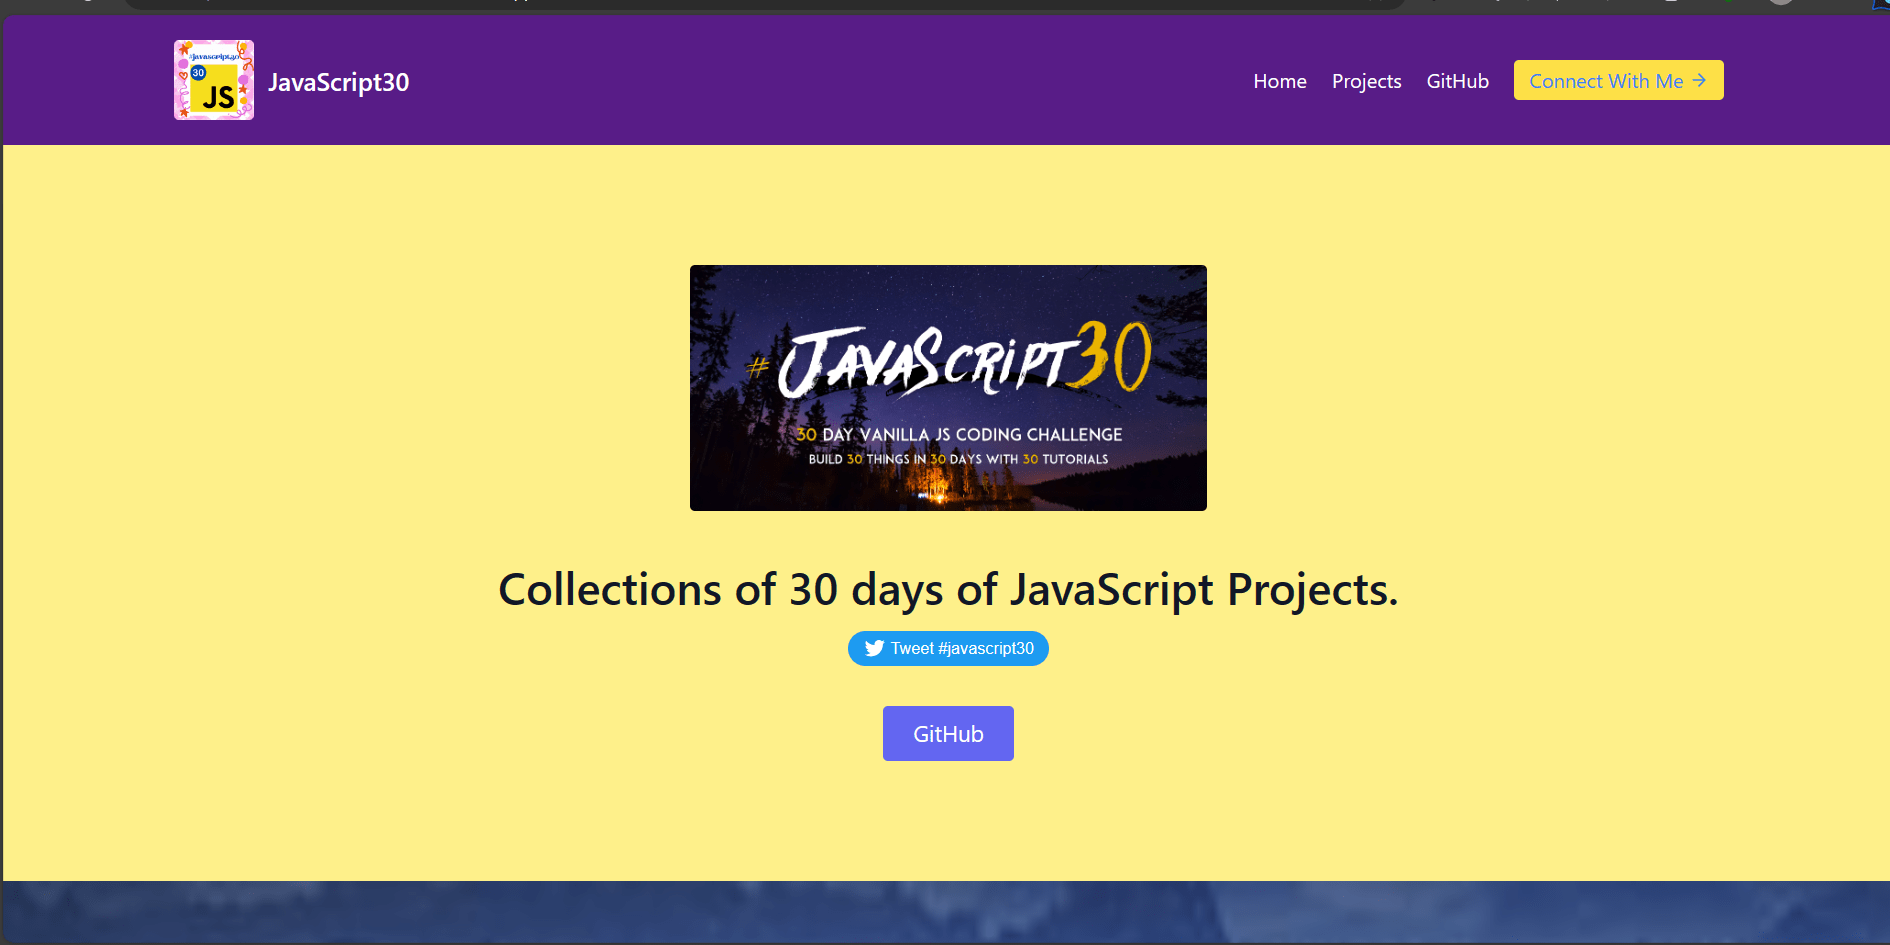Click the "30 Day Vanilla JS Coding Challenge" text
Image resolution: width=1890 pixels, height=945 pixels.
959,435
